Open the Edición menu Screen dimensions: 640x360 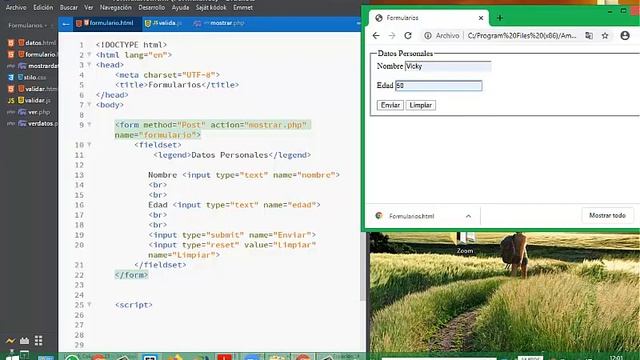[x=43, y=7]
